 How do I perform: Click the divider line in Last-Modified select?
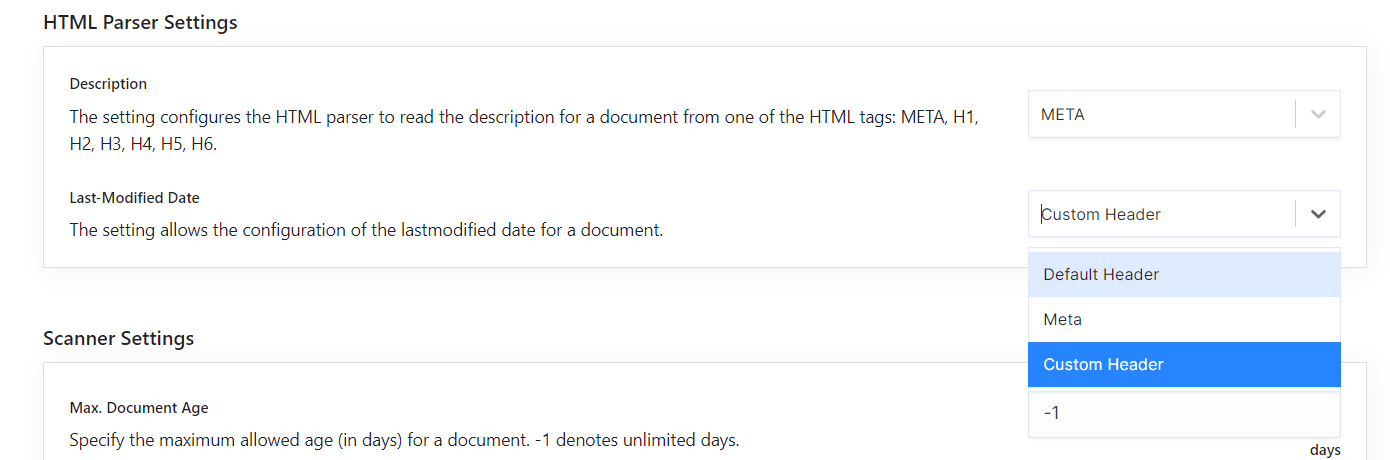[1295, 214]
